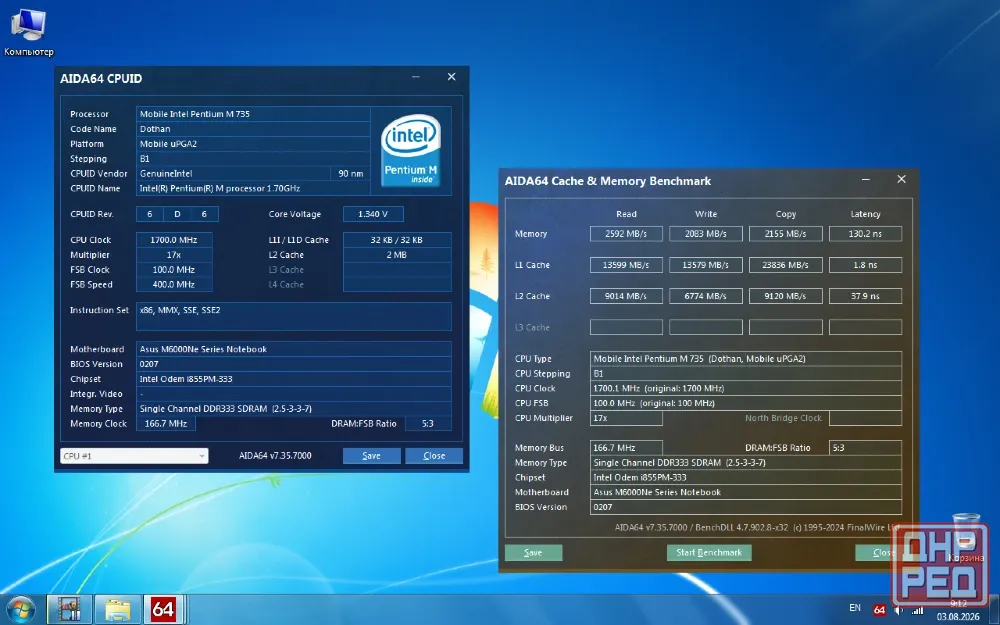The image size is (1000, 625).
Task: Select L1 Cache Write value 13579 MB/s
Action: (706, 265)
